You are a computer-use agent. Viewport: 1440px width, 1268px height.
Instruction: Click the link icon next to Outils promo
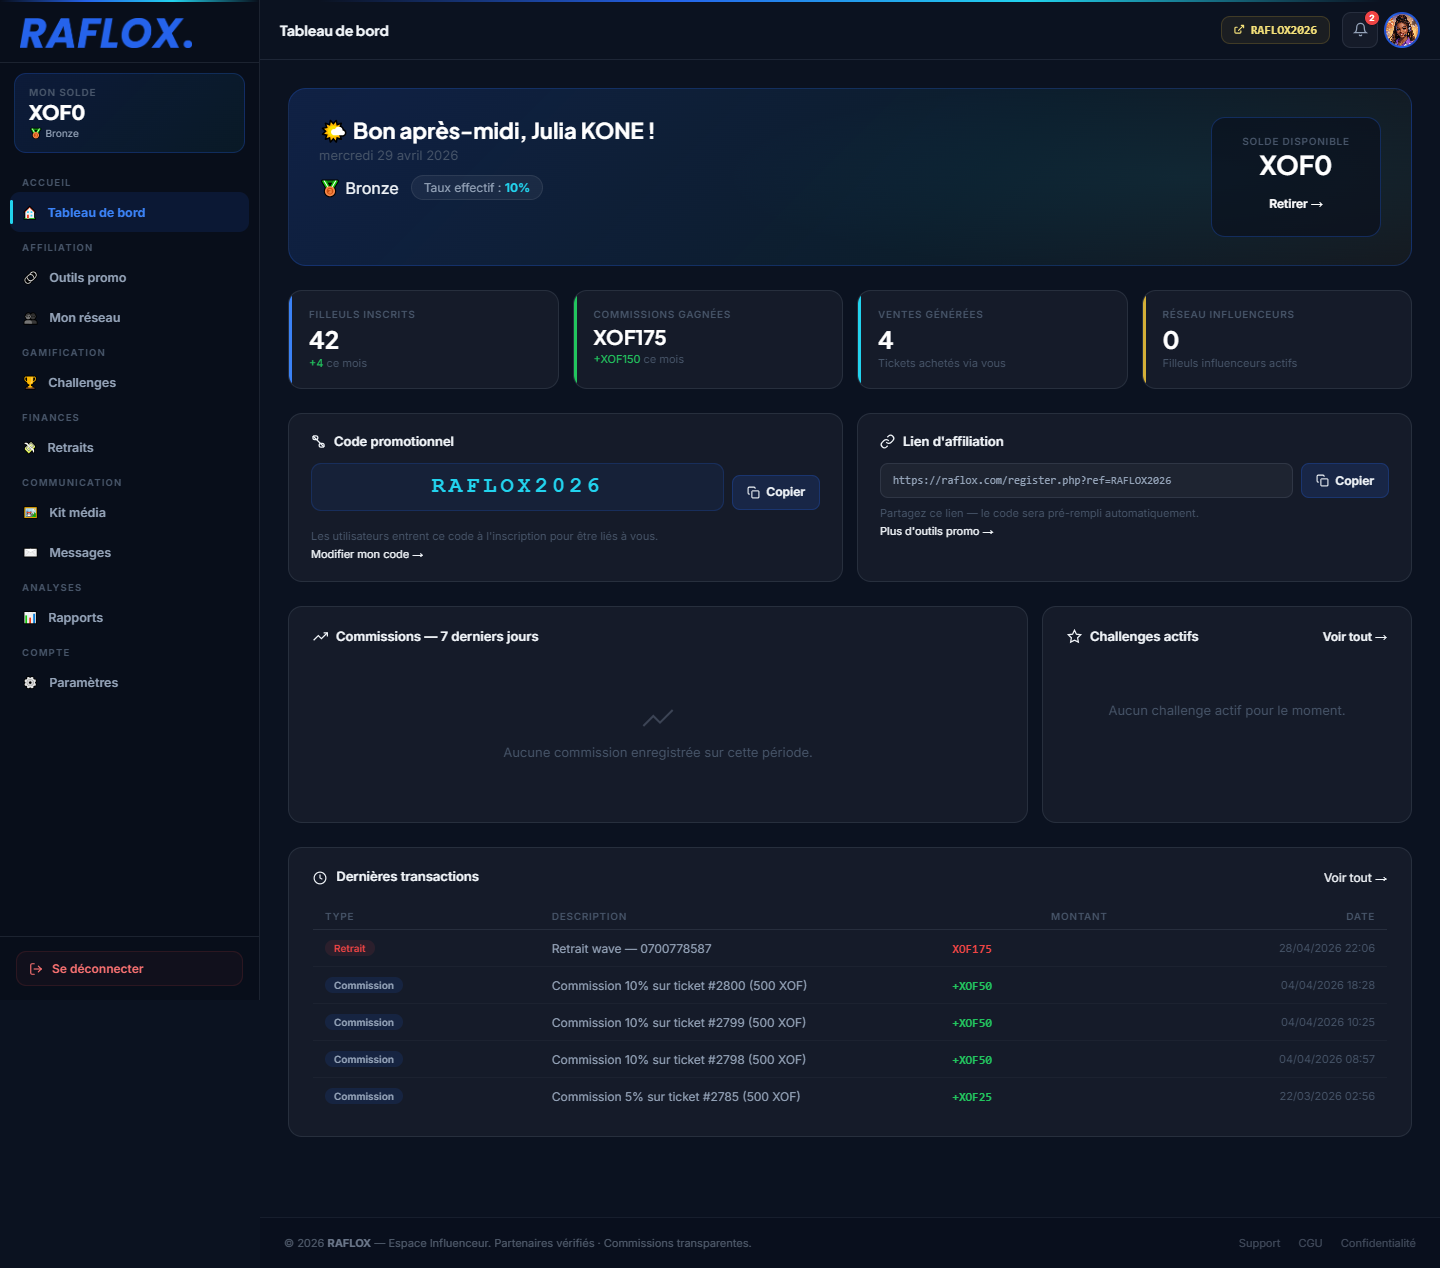point(30,278)
